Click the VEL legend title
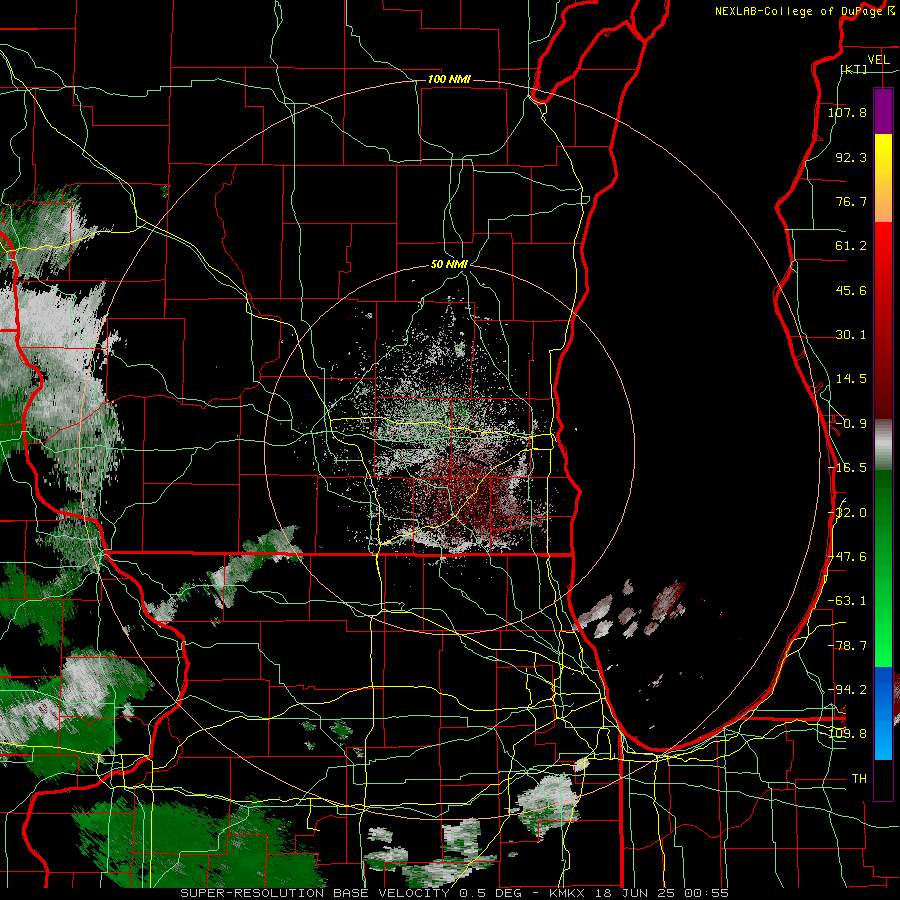 [878, 60]
